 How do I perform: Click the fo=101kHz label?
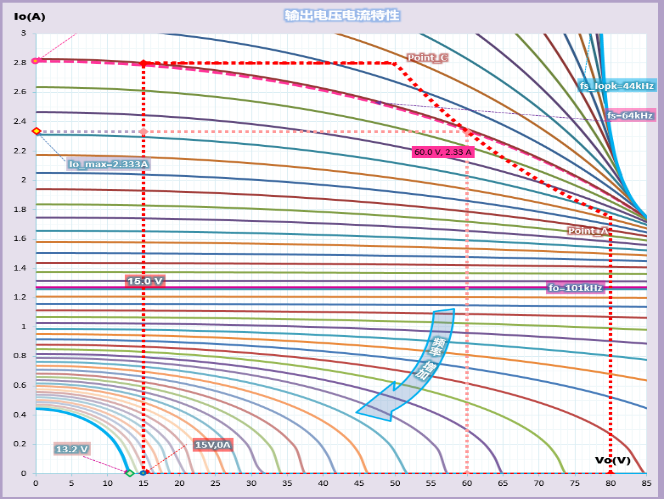[x=575, y=288]
